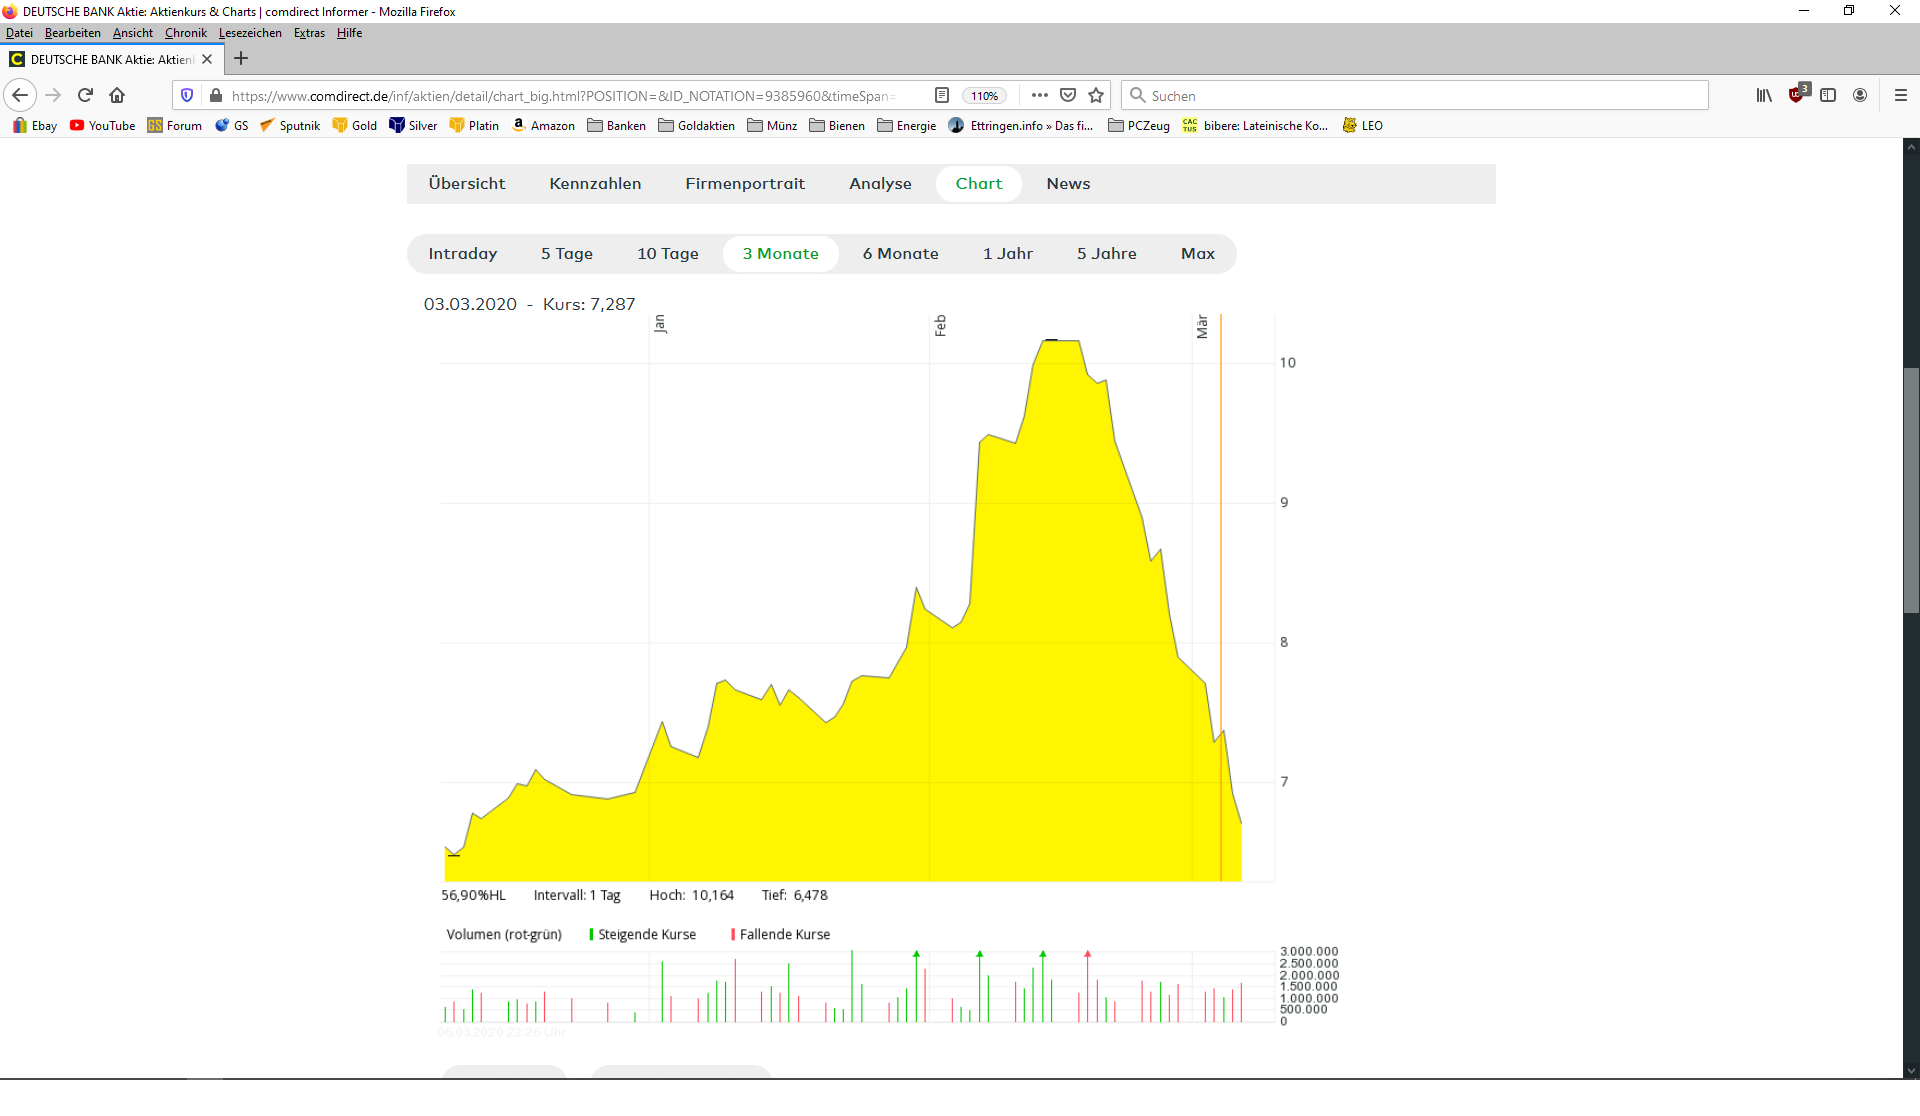
Task: Select the Intraday time span
Action: pyautogui.click(x=463, y=254)
